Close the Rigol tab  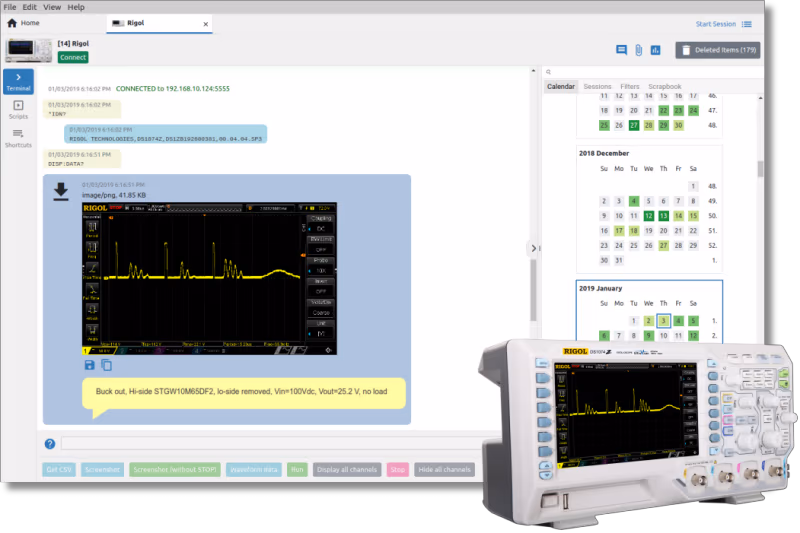point(206,24)
